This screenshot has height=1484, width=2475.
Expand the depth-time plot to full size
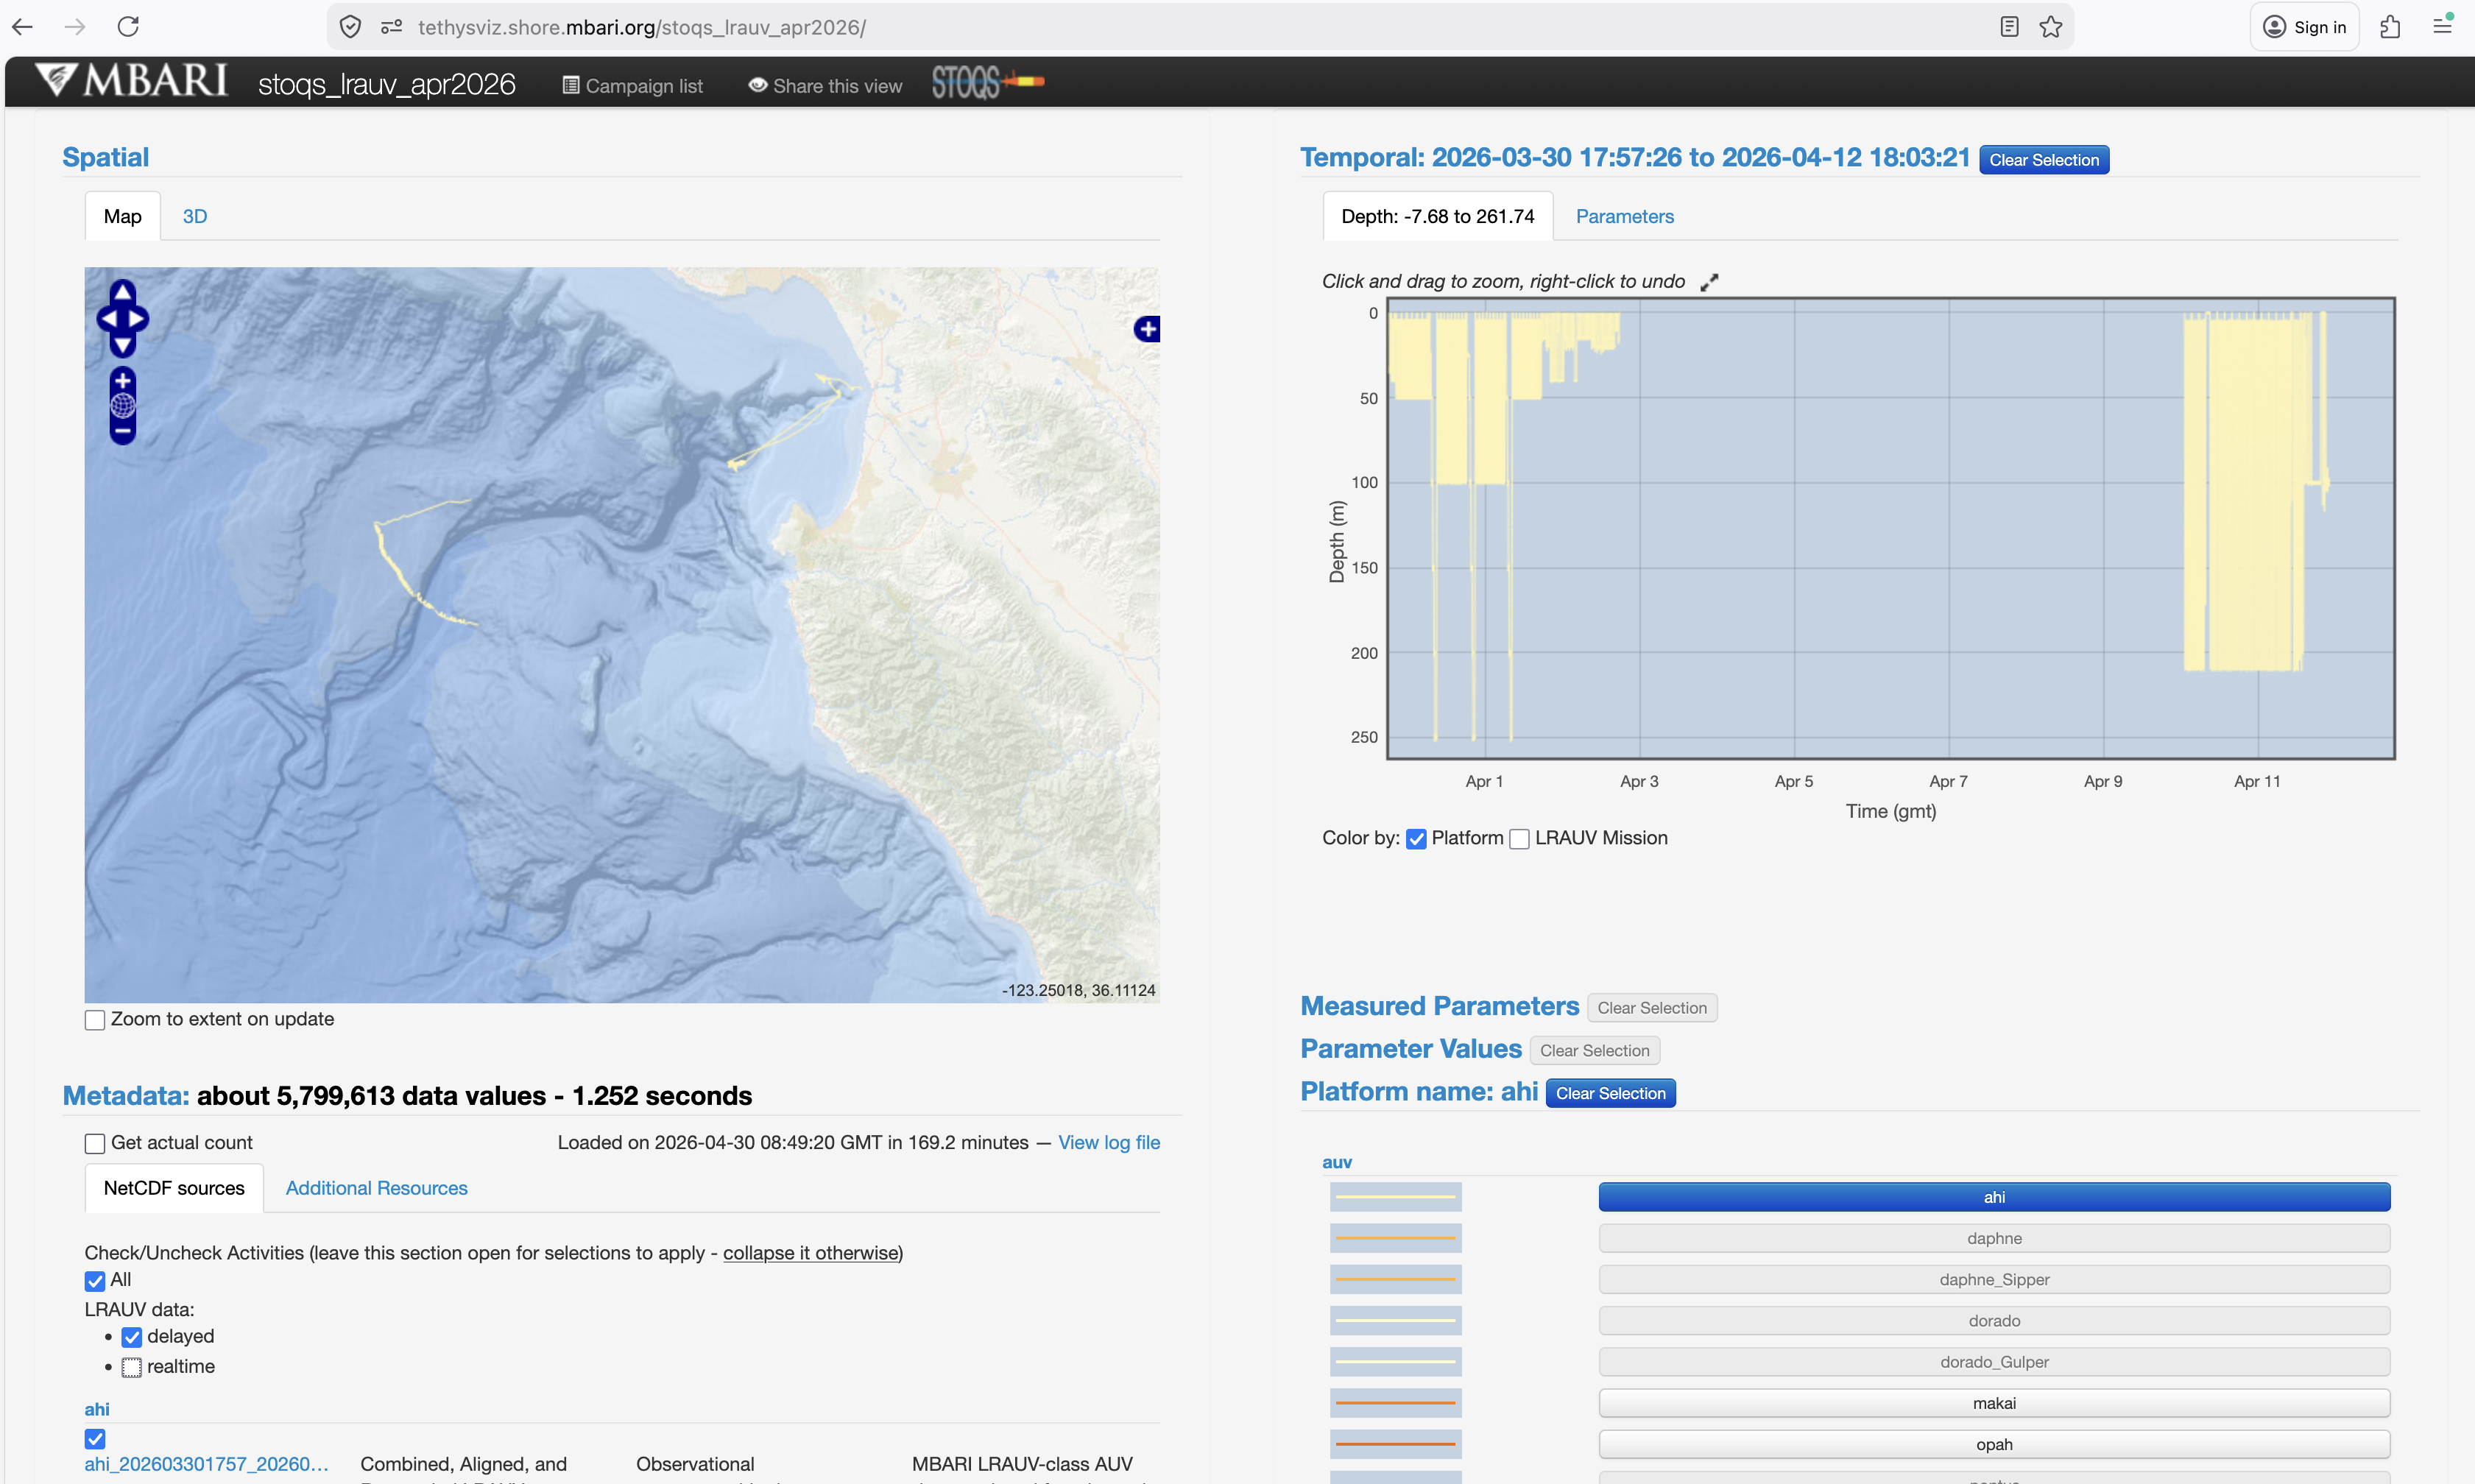pos(1710,282)
